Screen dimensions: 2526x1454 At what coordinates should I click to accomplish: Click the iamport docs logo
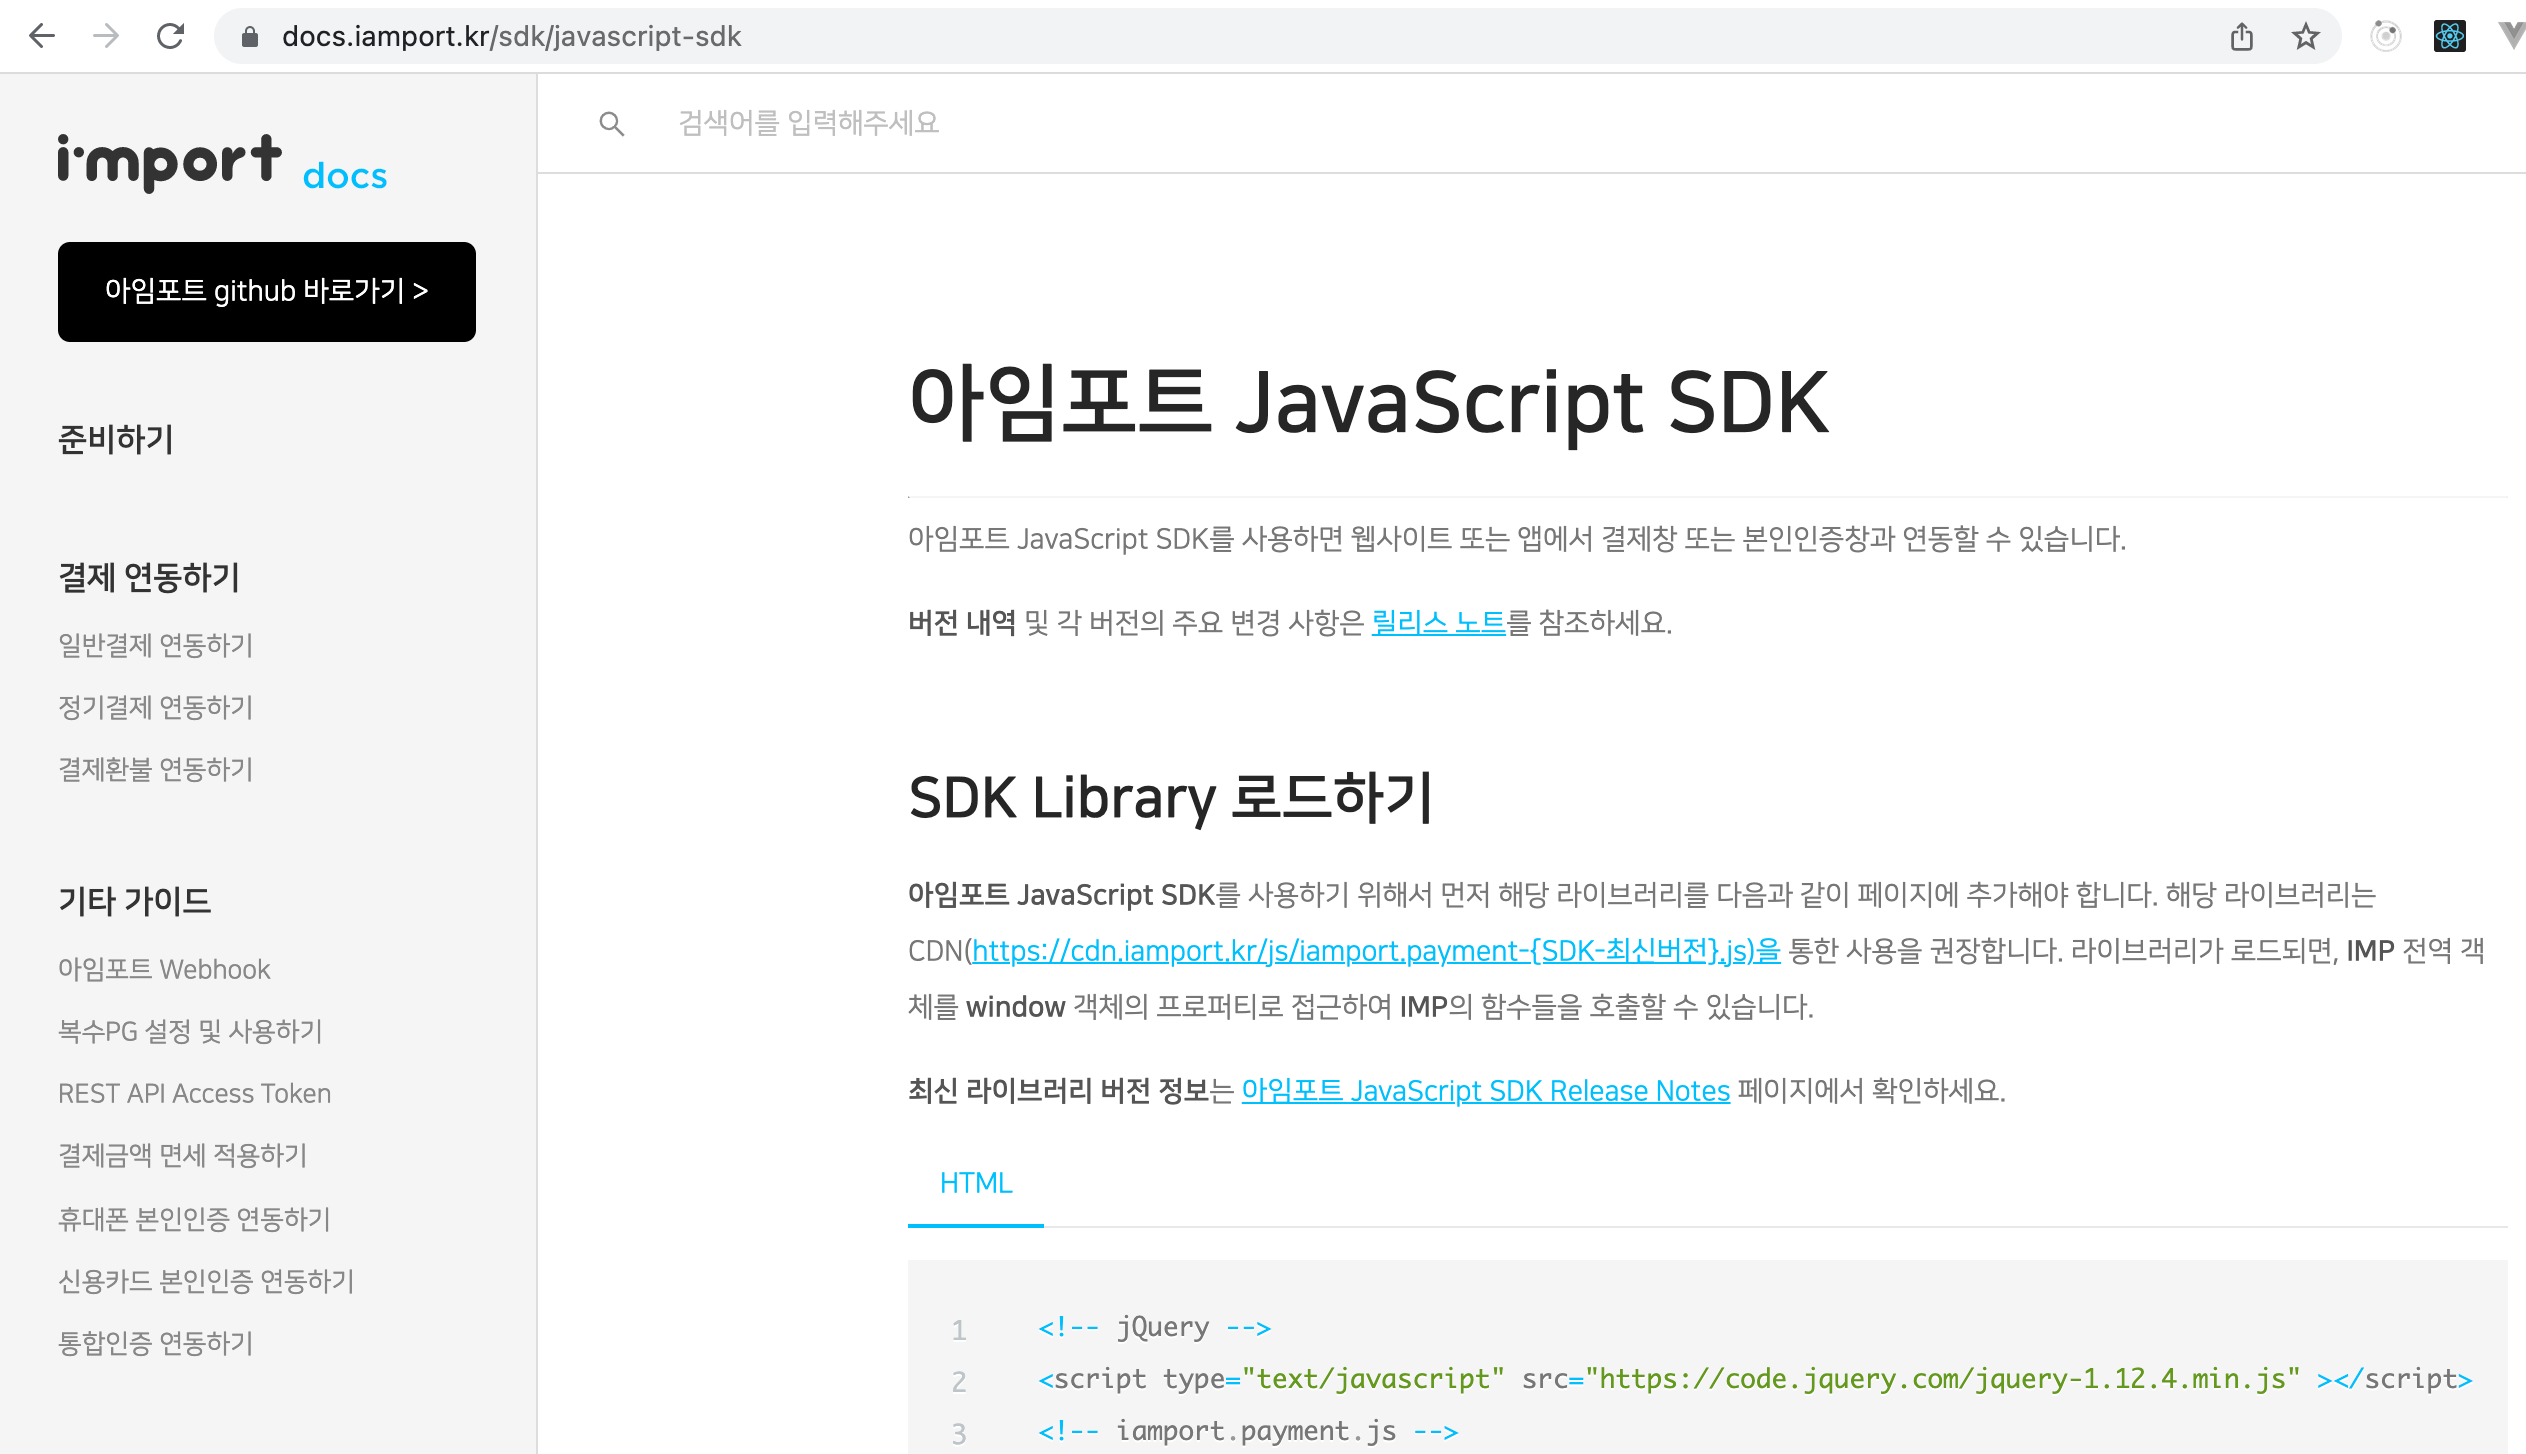pos(222,163)
